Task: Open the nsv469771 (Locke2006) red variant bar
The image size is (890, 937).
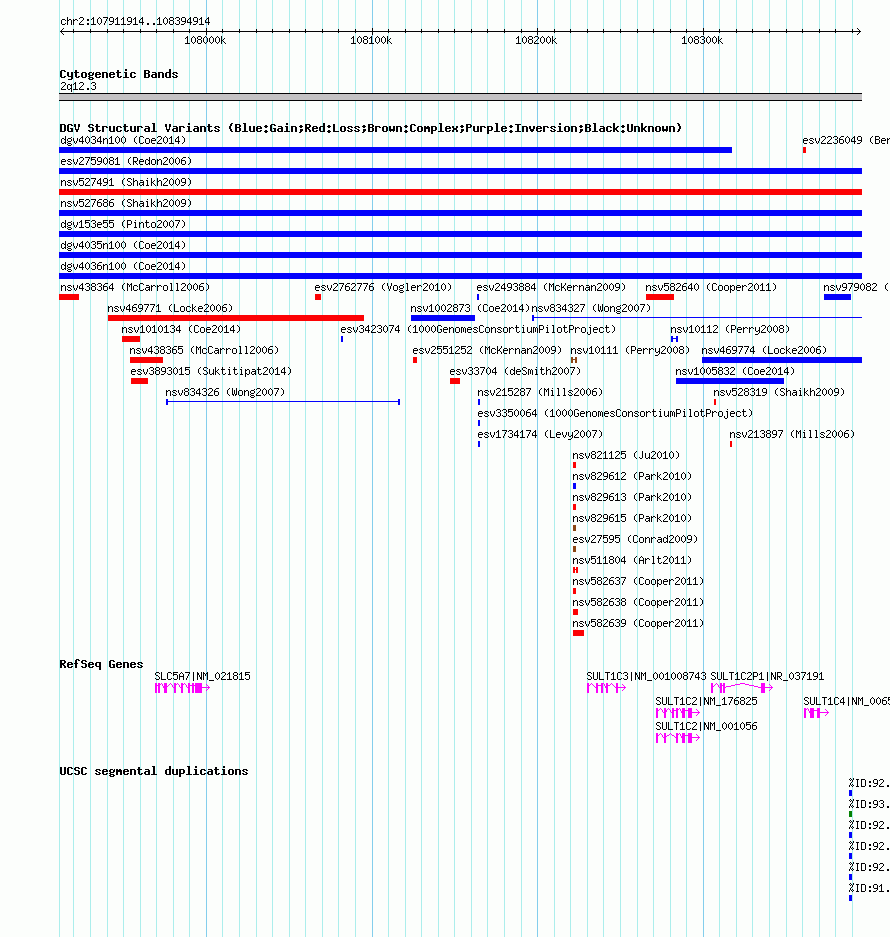Action: click(236, 318)
